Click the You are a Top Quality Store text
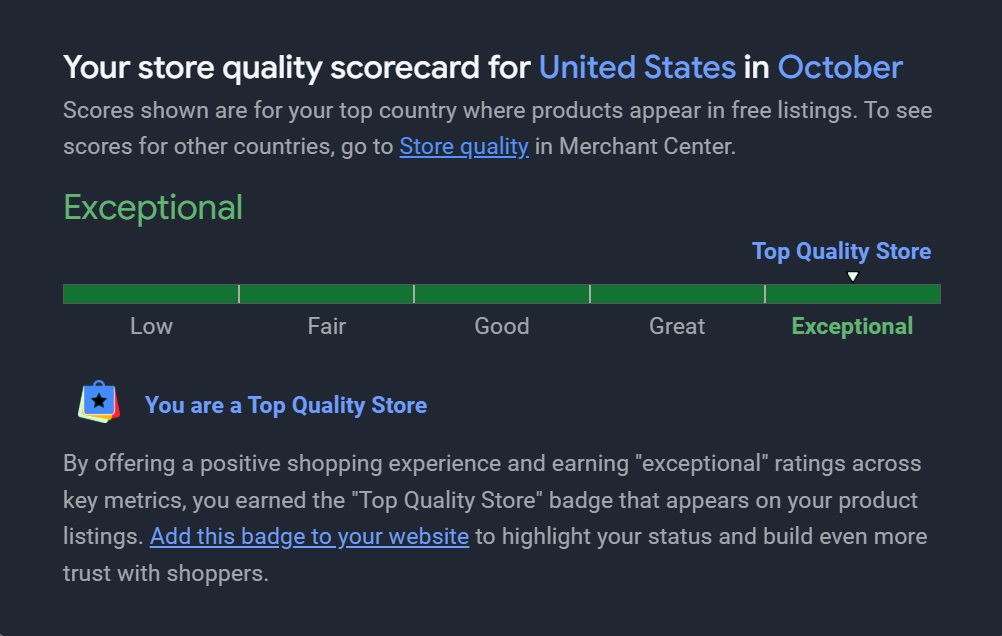The image size is (1002, 636). click(x=286, y=405)
